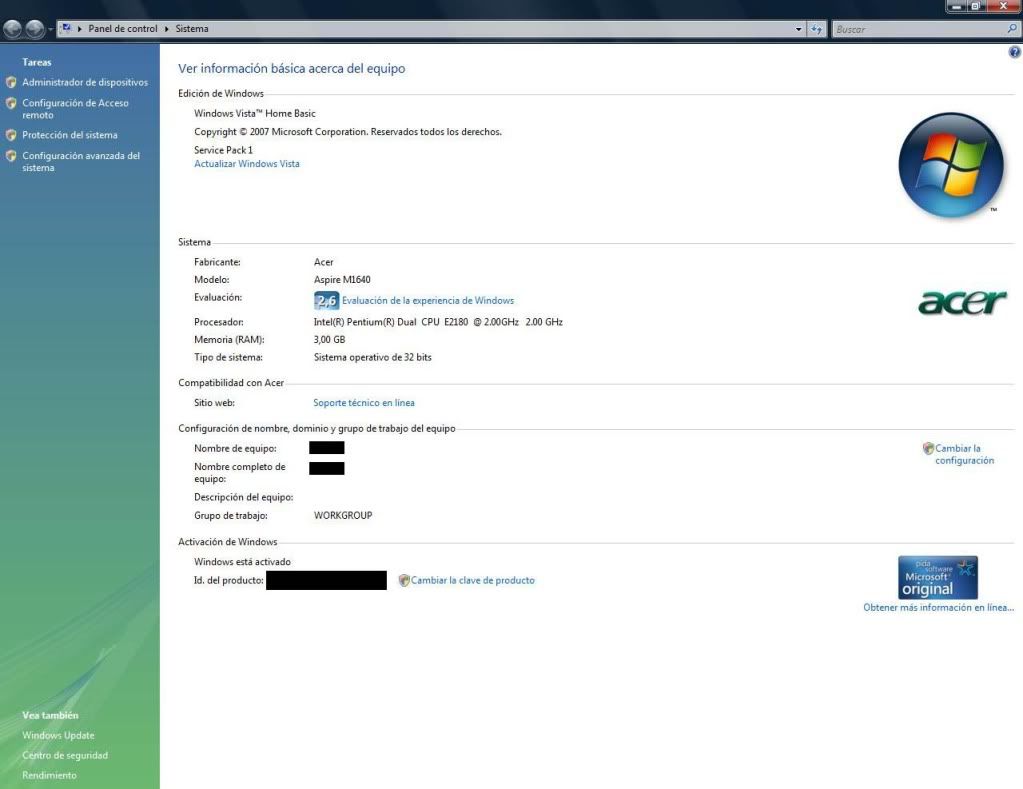Click Service Pack 1 text
The height and width of the screenshot is (789, 1023).
point(223,150)
